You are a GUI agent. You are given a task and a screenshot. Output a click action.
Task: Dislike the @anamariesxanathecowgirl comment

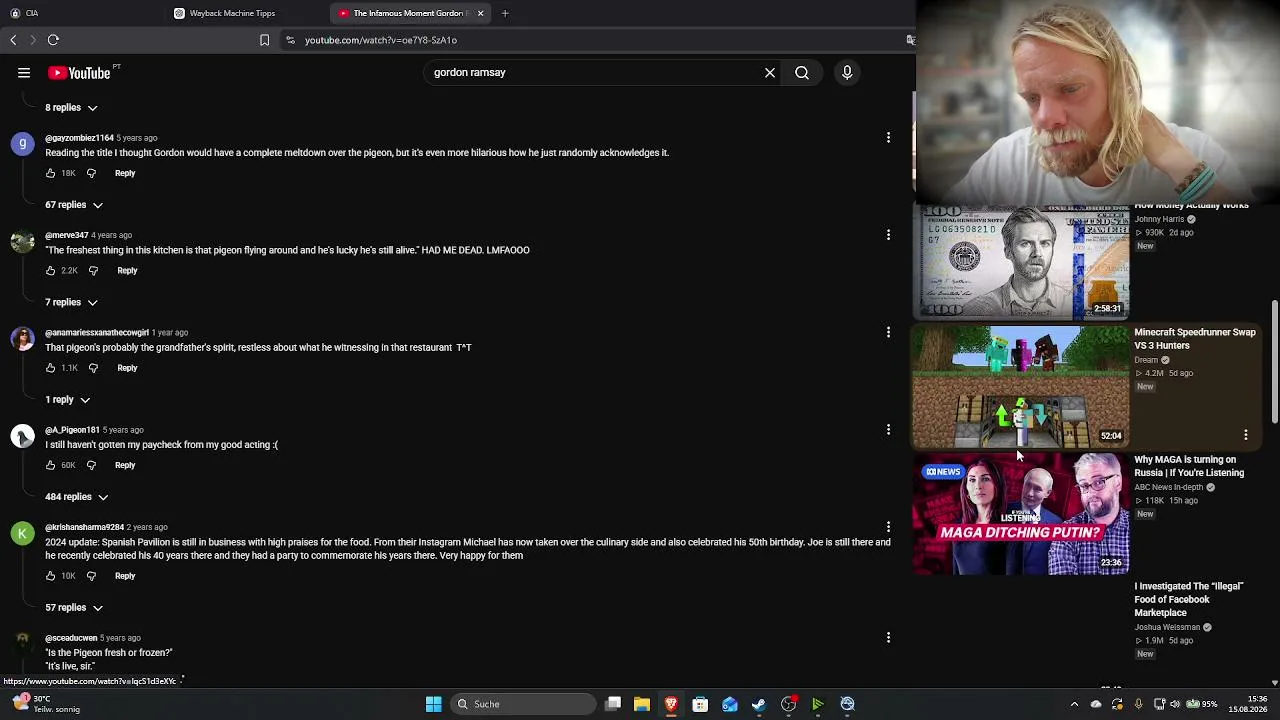click(93, 368)
